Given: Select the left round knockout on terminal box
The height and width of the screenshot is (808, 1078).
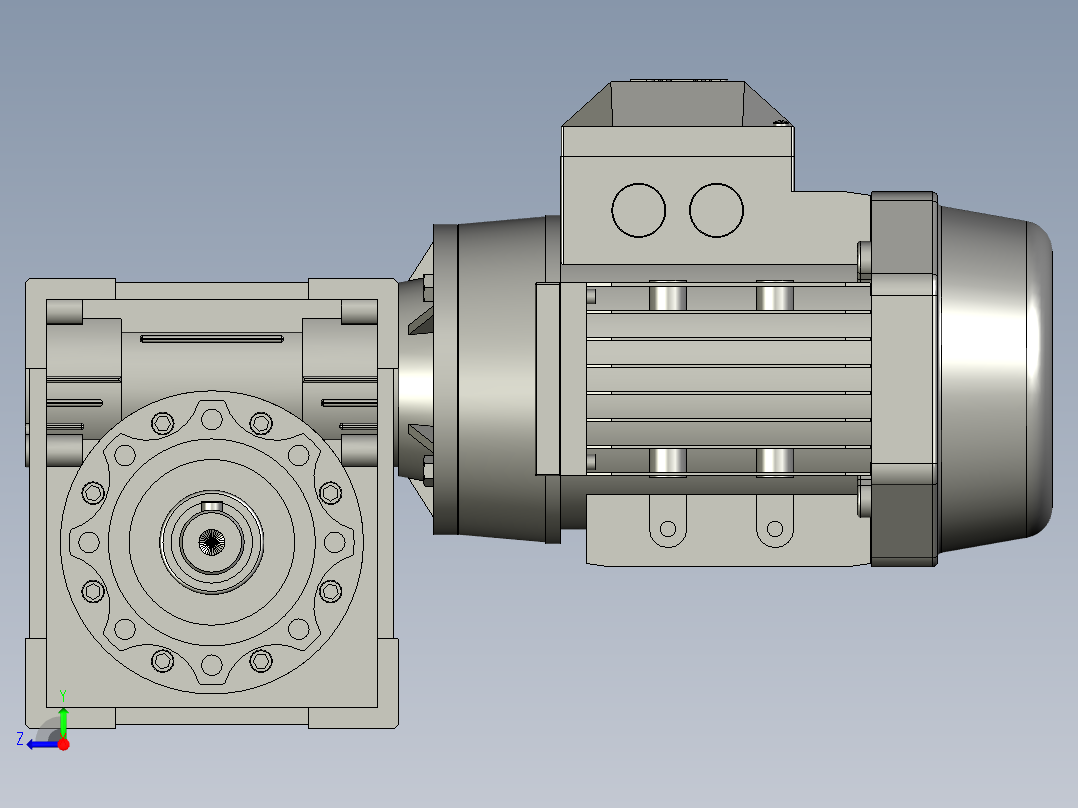Looking at the screenshot, I should (638, 210).
